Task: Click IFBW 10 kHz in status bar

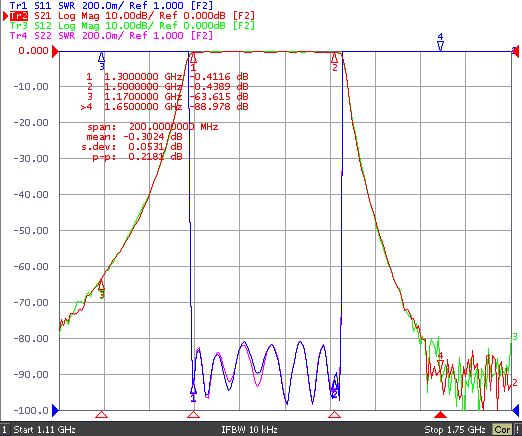Action: click(x=249, y=429)
